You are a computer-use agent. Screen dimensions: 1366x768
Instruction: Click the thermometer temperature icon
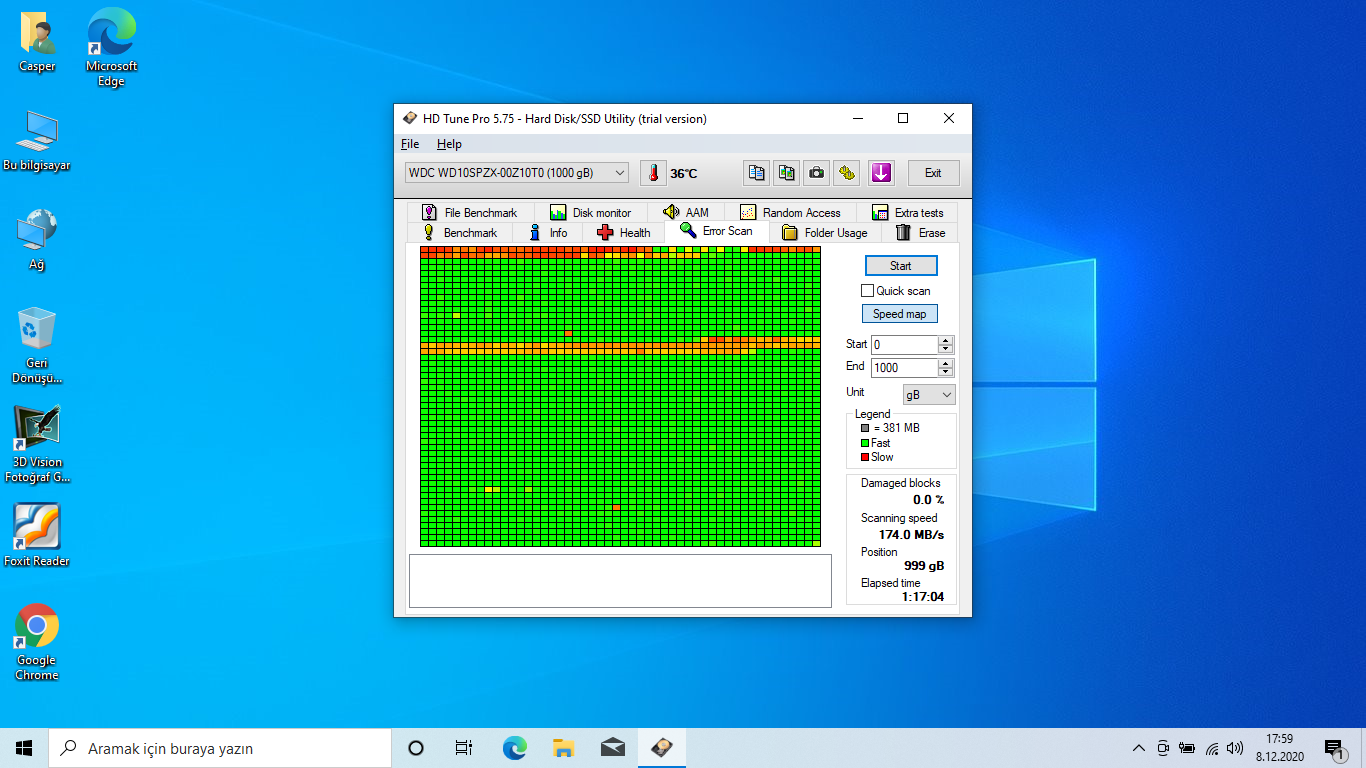pyautogui.click(x=653, y=173)
